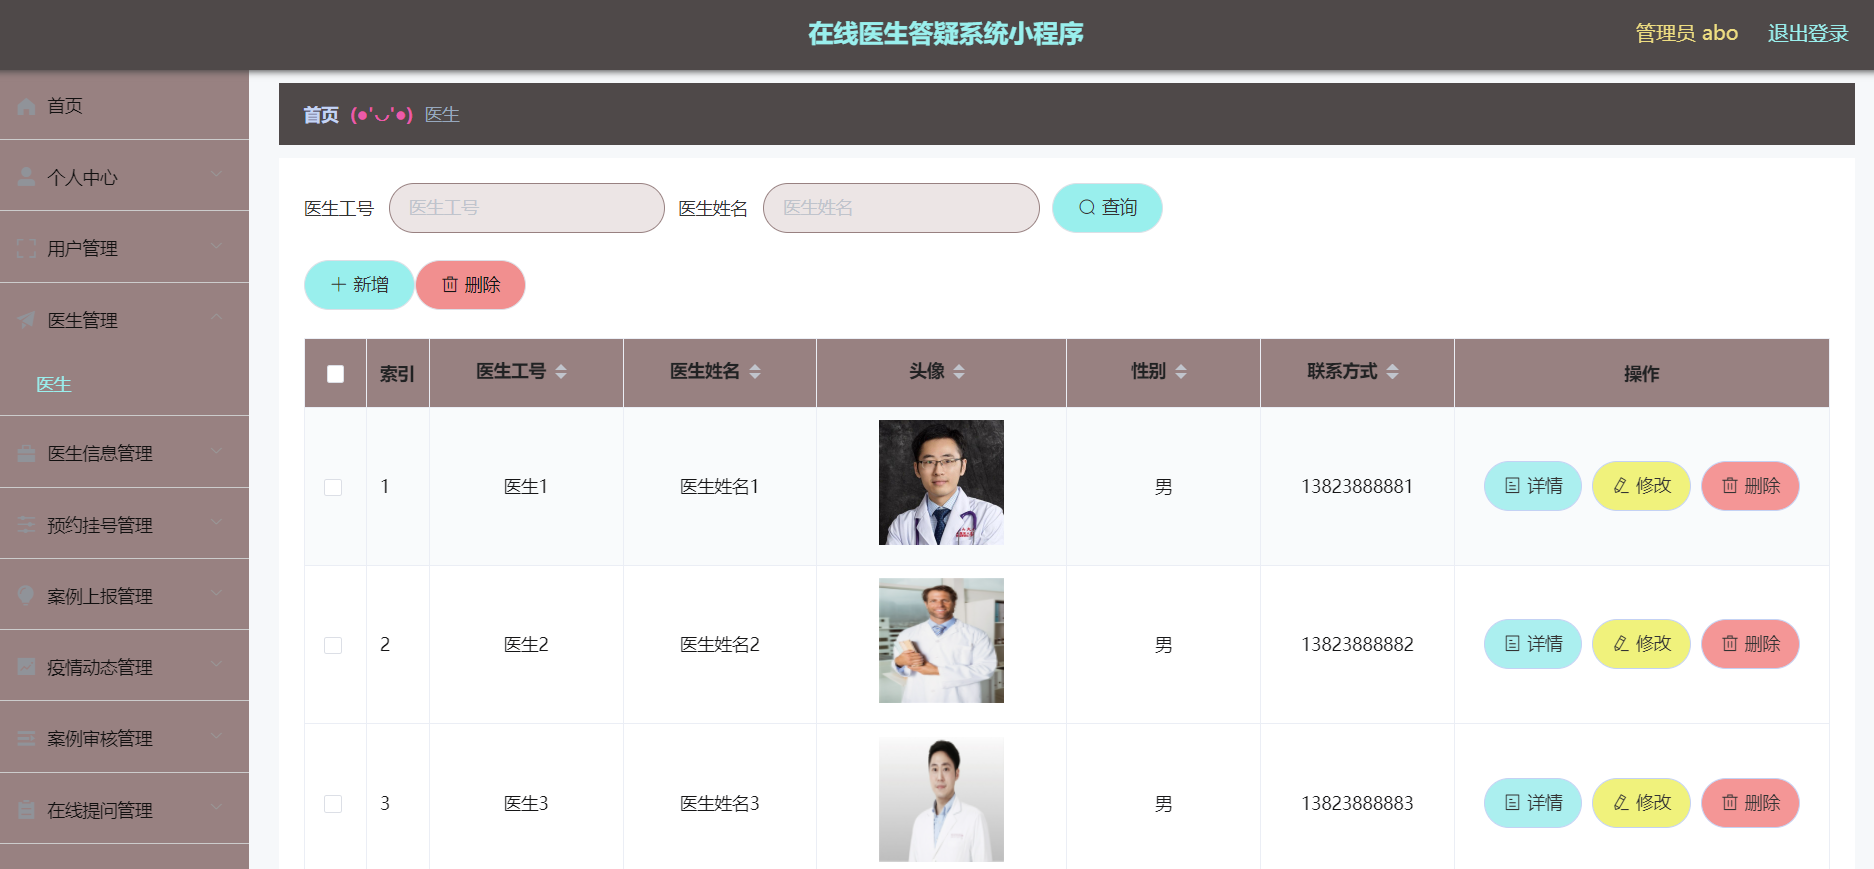Viewport: 1874px width, 869px height.
Task: Expand the 疫情动态管理 sidebar section
Action: 124,667
